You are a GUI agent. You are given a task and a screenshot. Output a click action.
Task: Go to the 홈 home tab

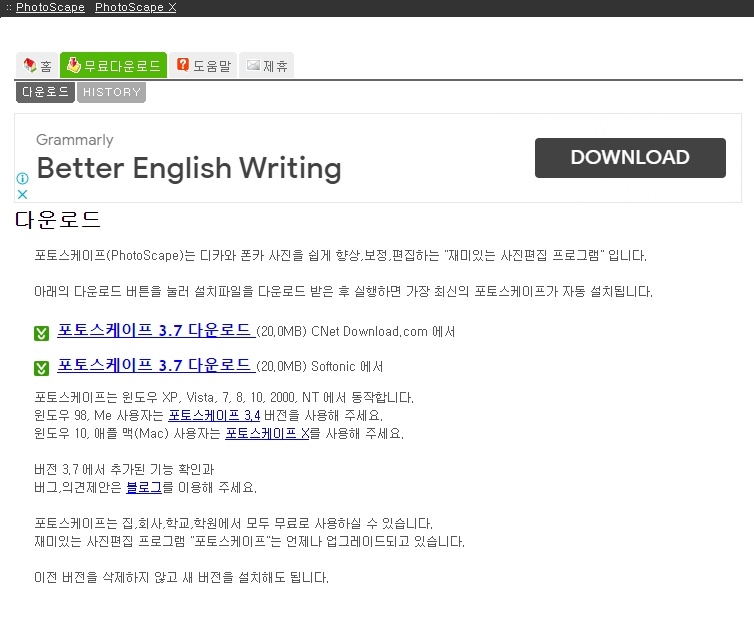pyautogui.click(x=37, y=65)
